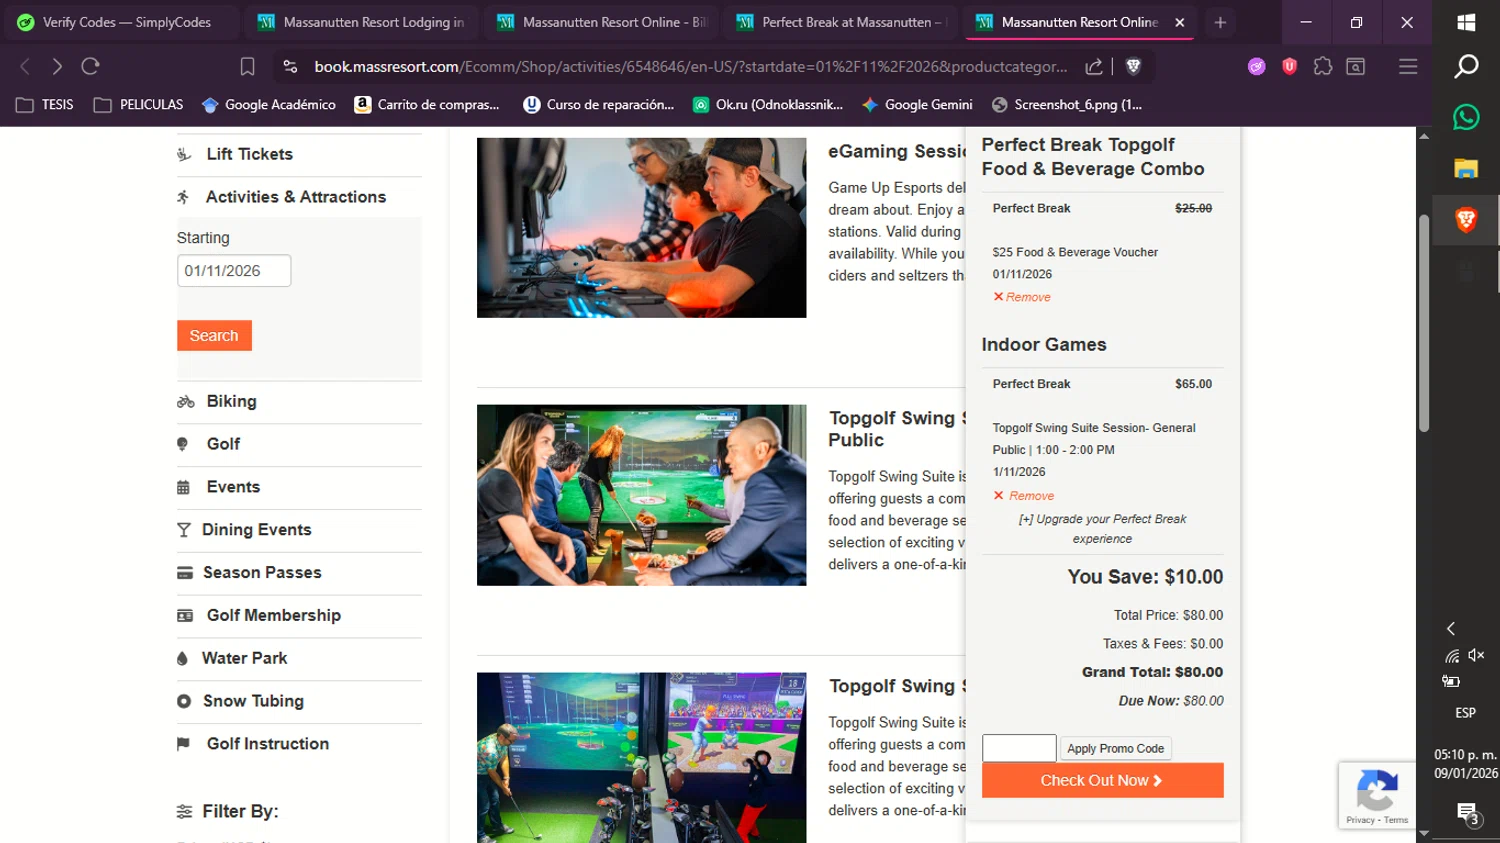Screen dimensions: 1500x843
Task: Open the notification center icon
Action: click(1467, 814)
